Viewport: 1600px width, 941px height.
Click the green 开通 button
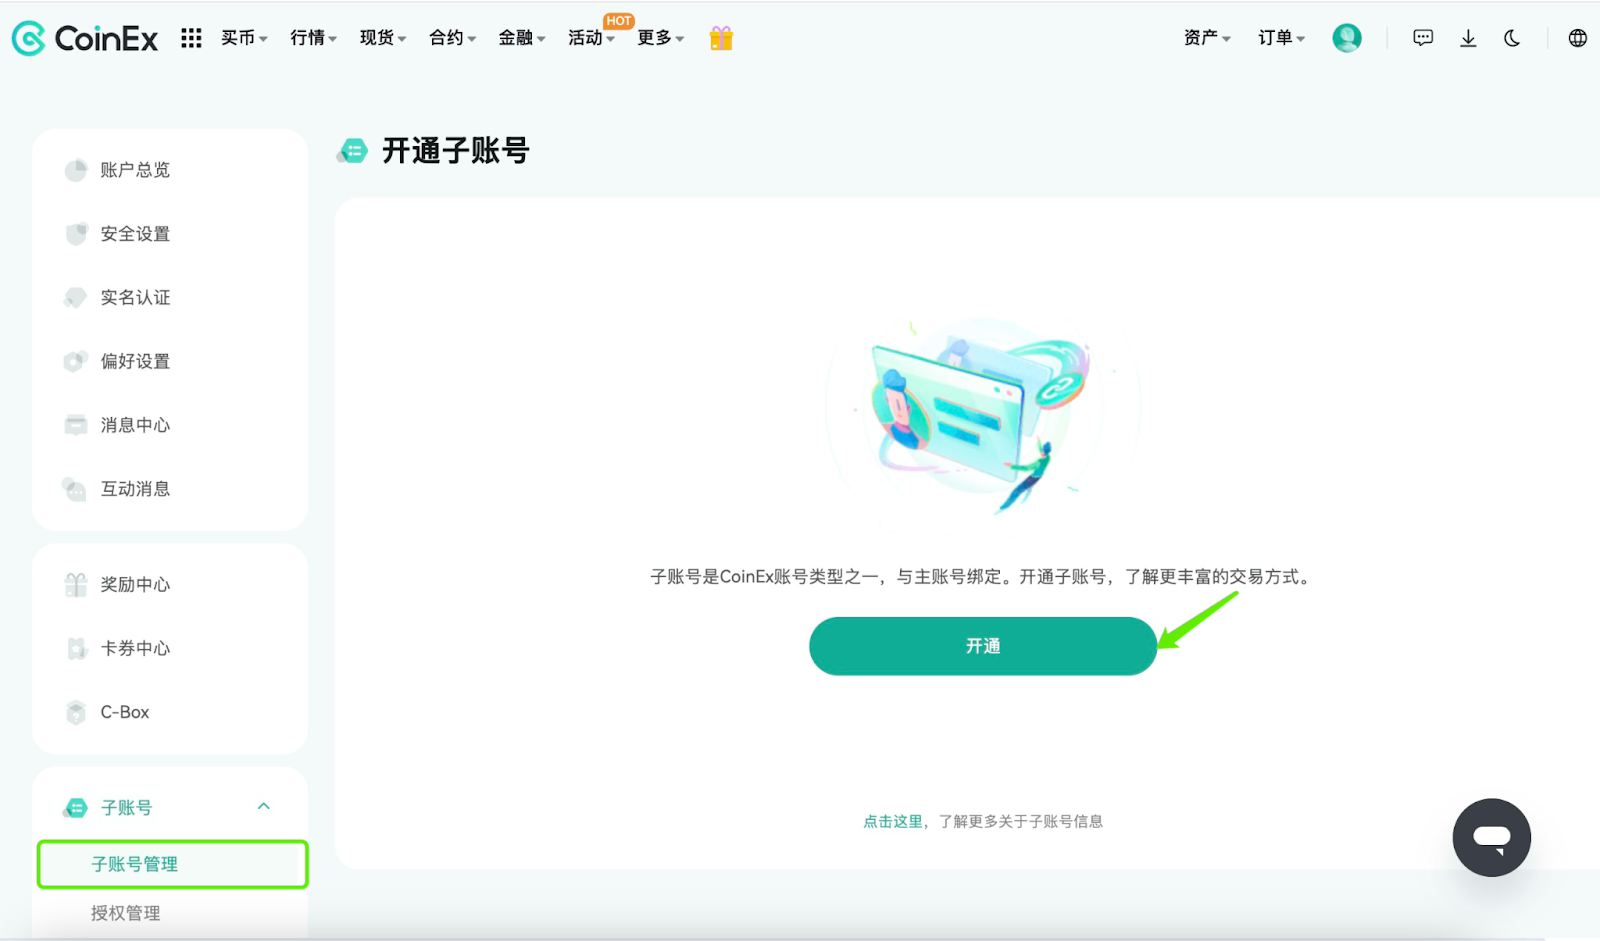pyautogui.click(x=983, y=646)
